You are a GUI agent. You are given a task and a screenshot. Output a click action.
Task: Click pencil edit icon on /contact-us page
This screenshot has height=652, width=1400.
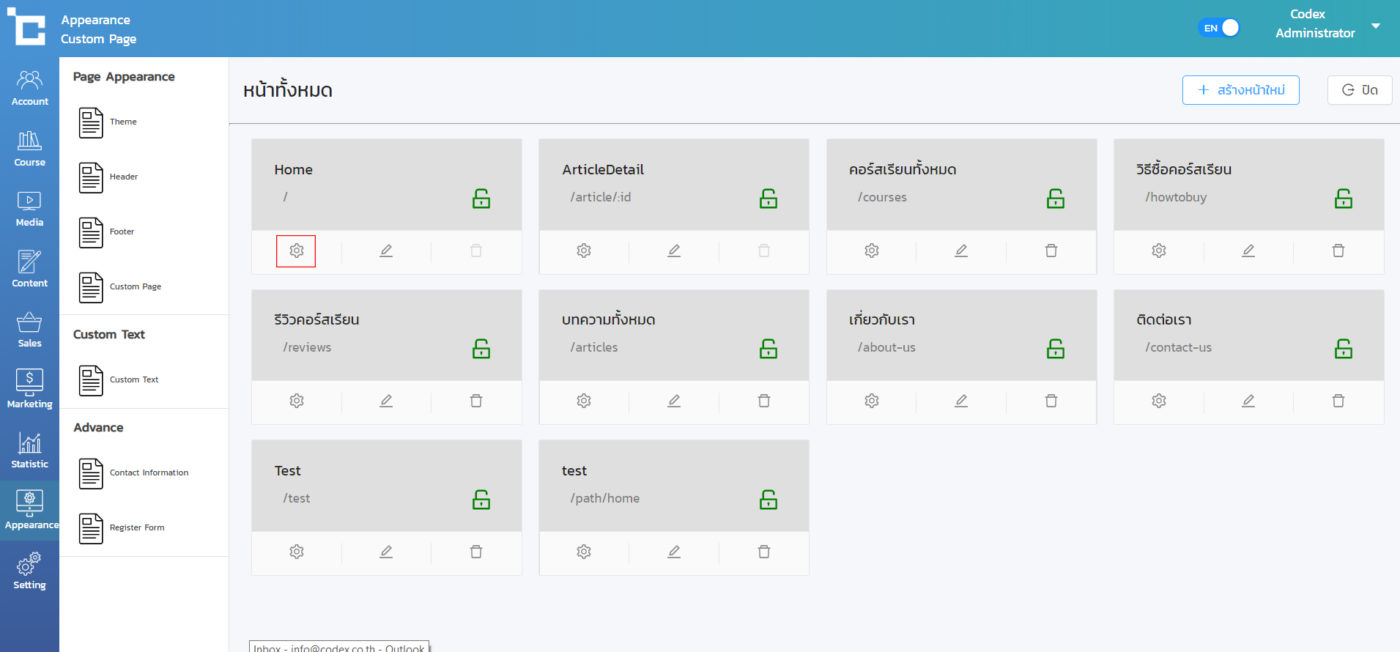tap(1248, 401)
